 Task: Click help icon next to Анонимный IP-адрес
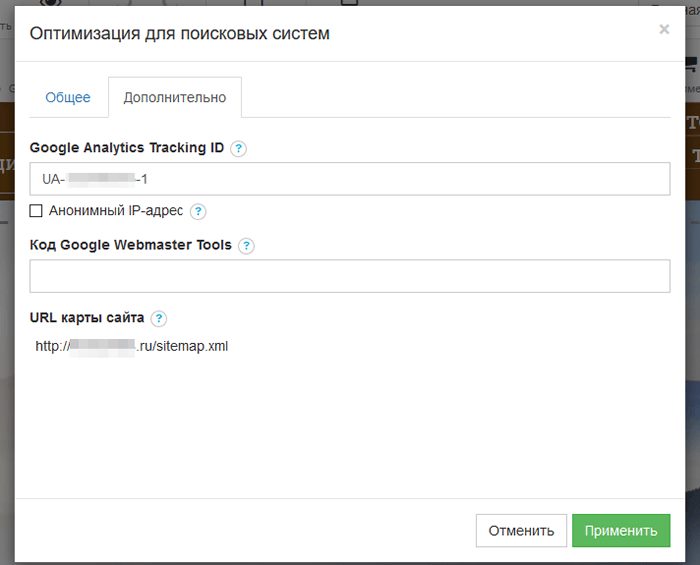tap(198, 211)
